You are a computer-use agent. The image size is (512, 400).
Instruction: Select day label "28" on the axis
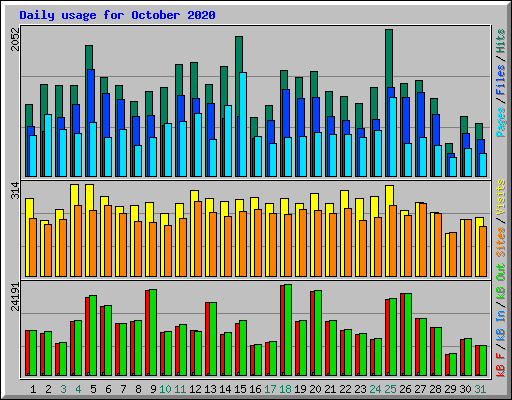435,389
